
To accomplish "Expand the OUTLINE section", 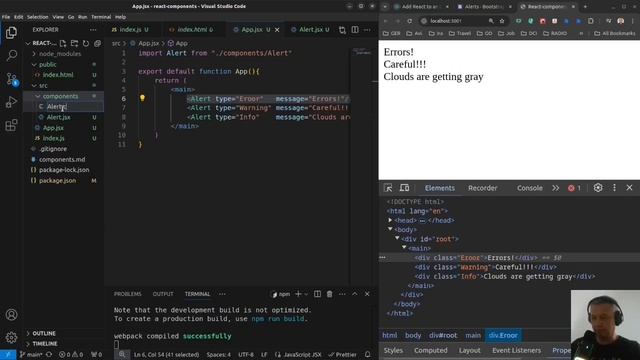I will 28,333.
